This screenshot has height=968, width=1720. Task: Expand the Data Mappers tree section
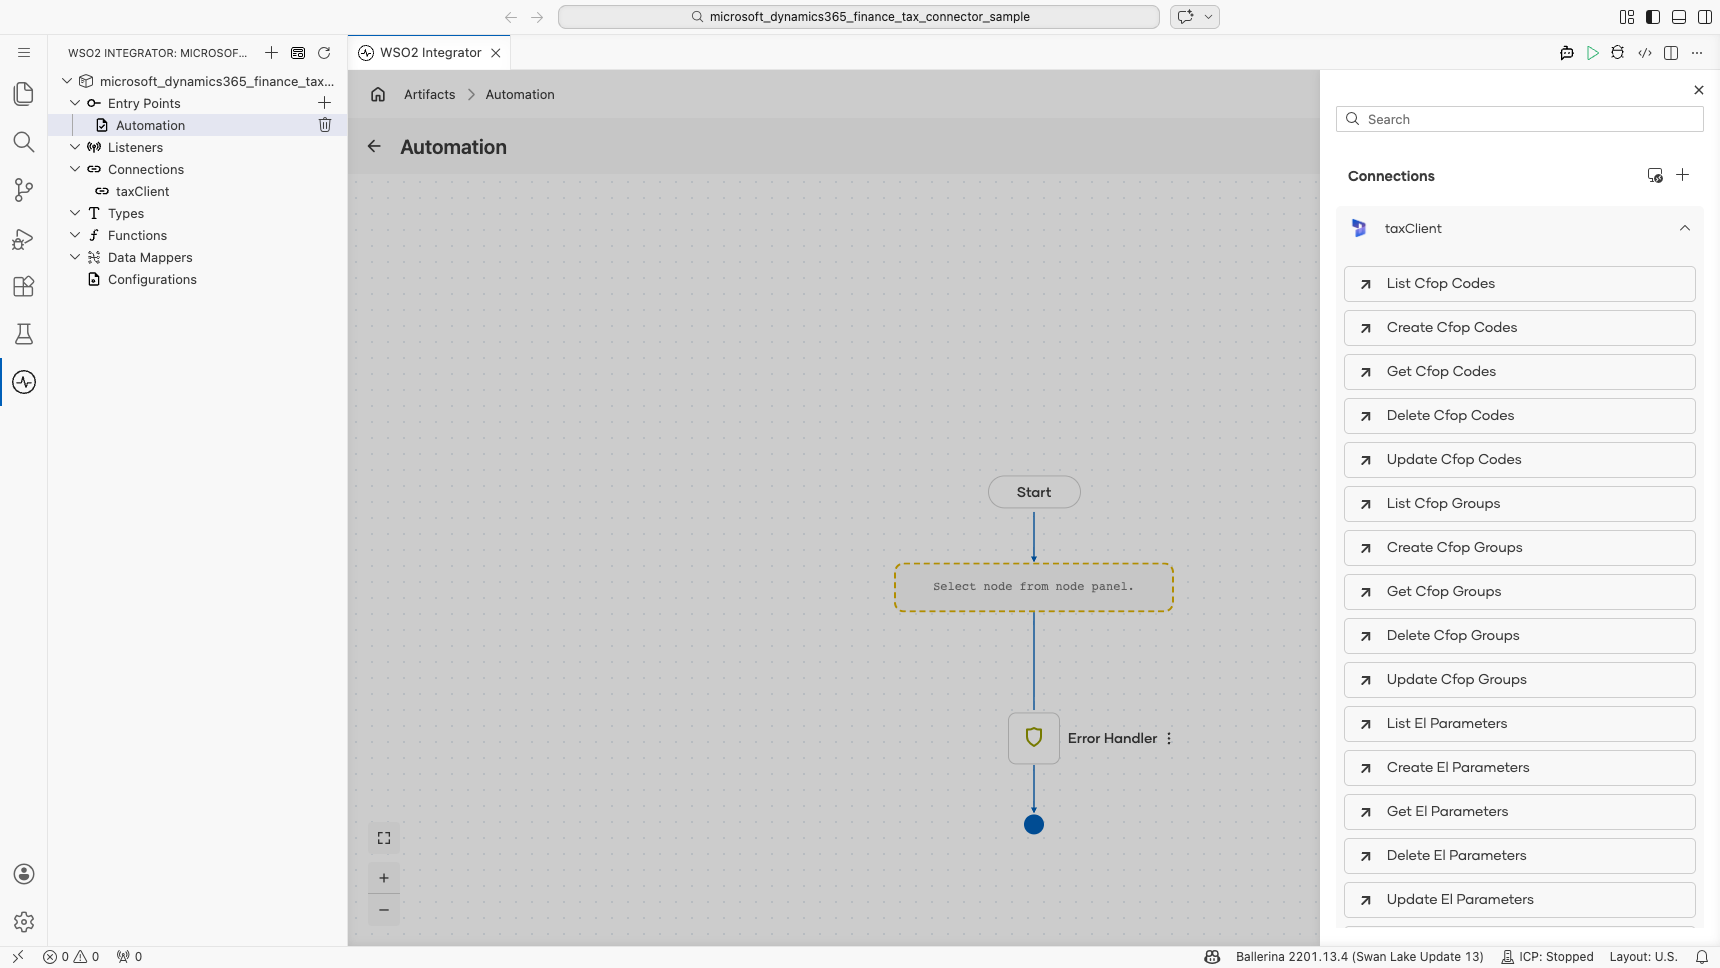coord(75,257)
